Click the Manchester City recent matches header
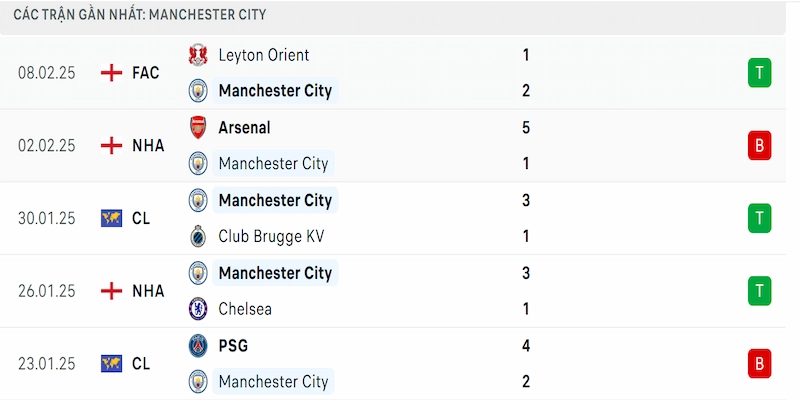800x400 pixels. (x=393, y=15)
